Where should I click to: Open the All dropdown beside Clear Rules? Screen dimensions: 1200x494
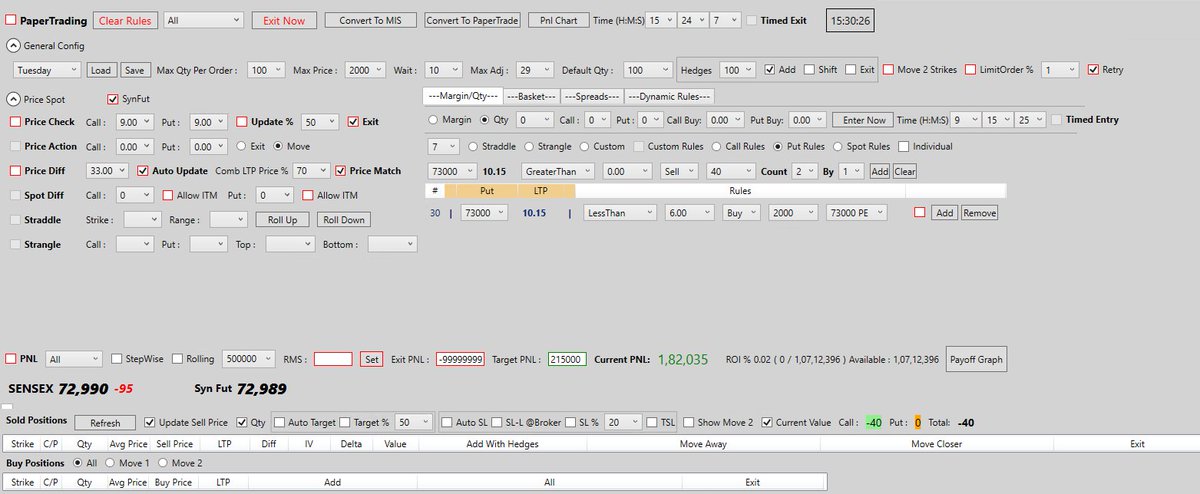pyautogui.click(x=204, y=20)
